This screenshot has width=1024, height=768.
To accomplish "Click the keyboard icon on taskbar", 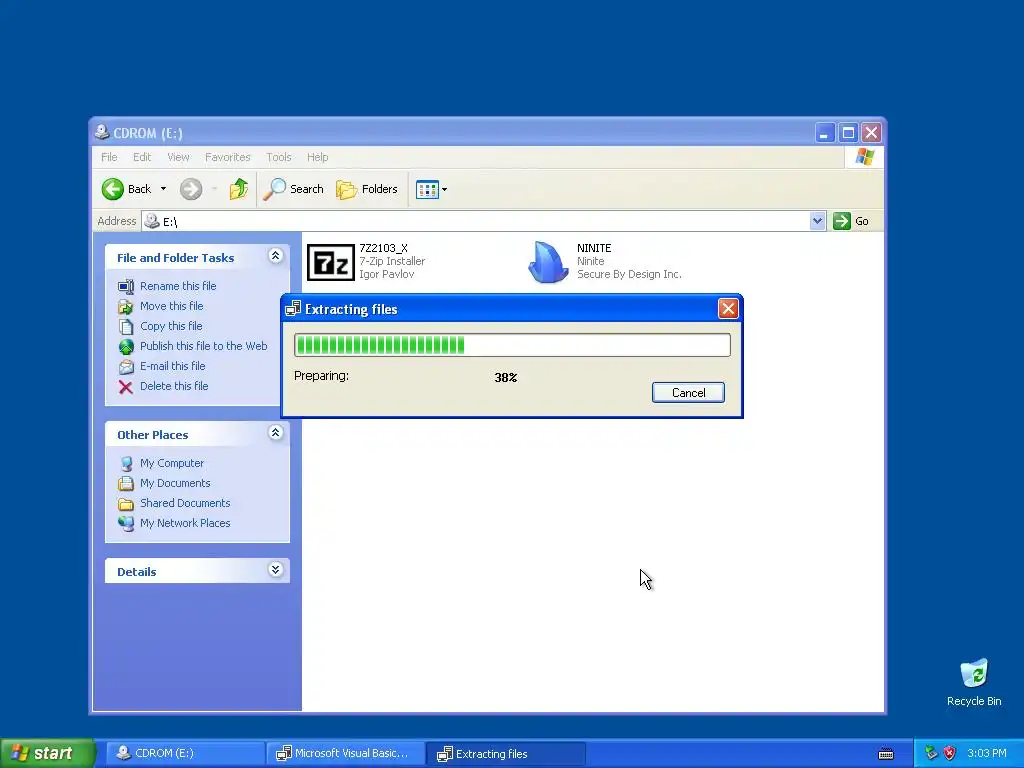I will (886, 754).
